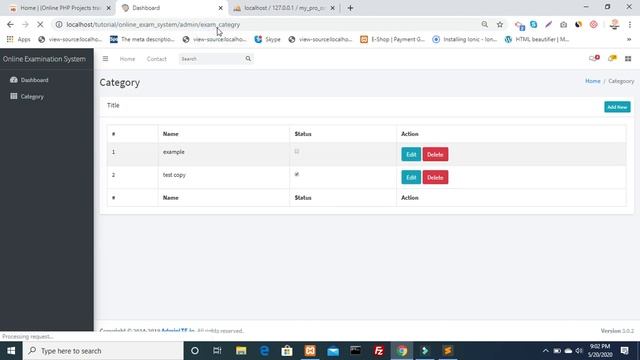The image size is (640, 360).
Task: Open Windows Action Center notifications
Action: [624, 351]
